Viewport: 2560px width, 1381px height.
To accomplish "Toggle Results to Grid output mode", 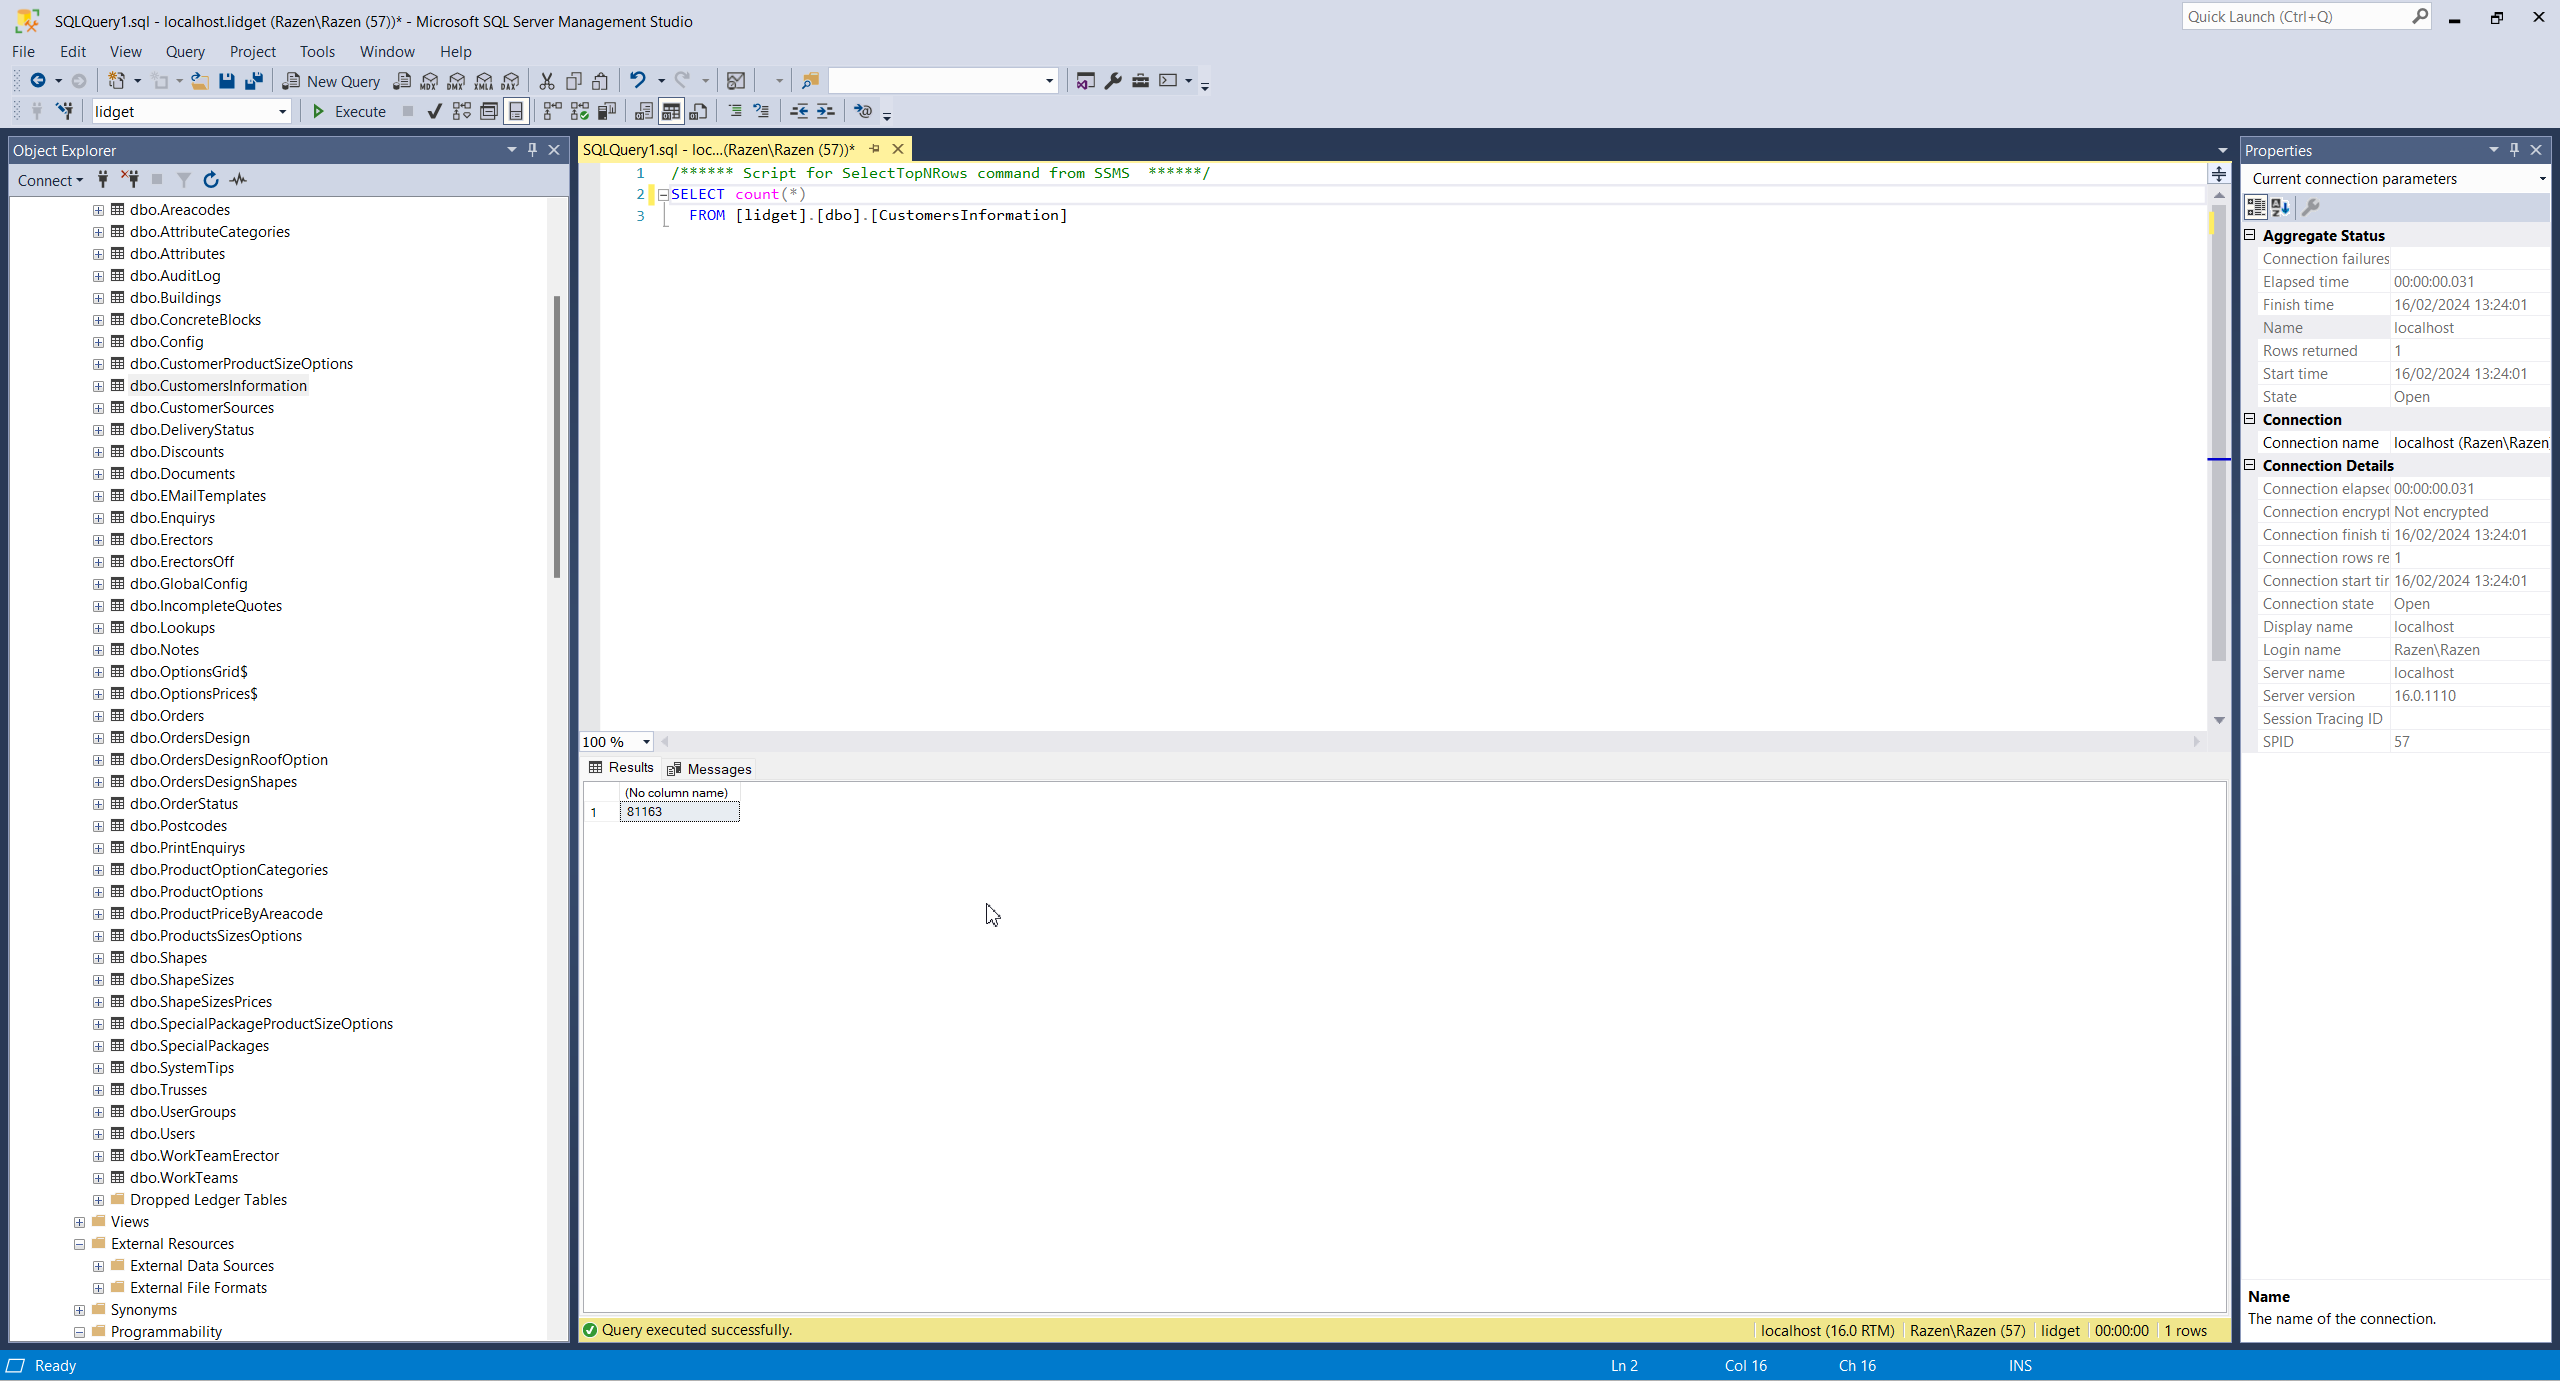I will (x=671, y=111).
